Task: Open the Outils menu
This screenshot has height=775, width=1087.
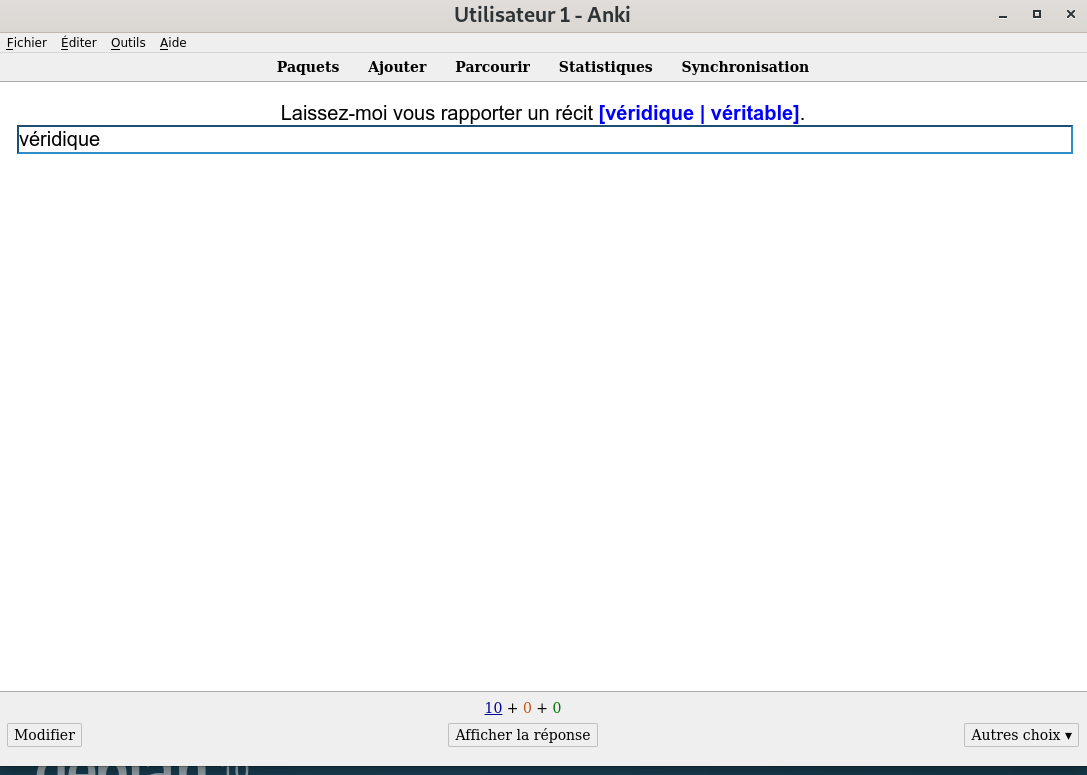Action: pos(128,42)
